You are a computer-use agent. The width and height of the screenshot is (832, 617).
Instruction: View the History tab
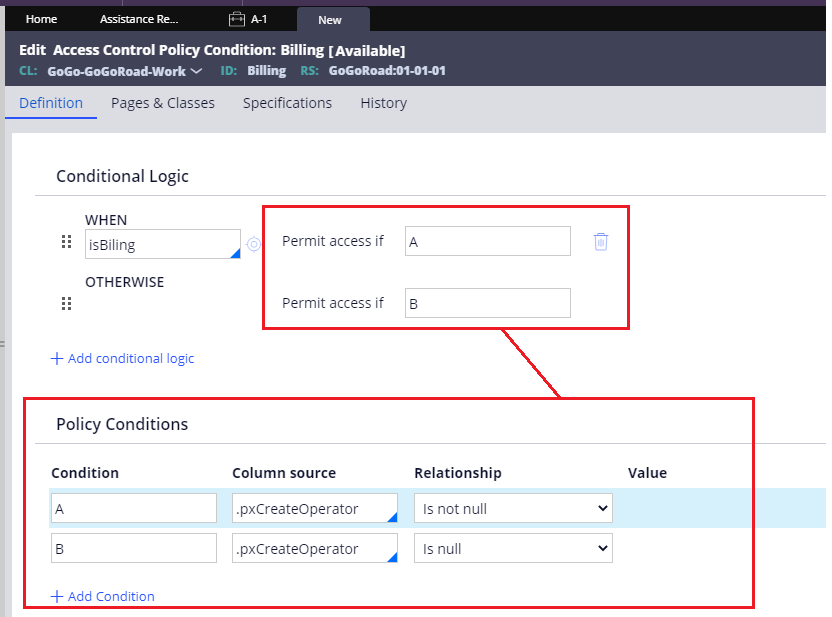click(383, 103)
